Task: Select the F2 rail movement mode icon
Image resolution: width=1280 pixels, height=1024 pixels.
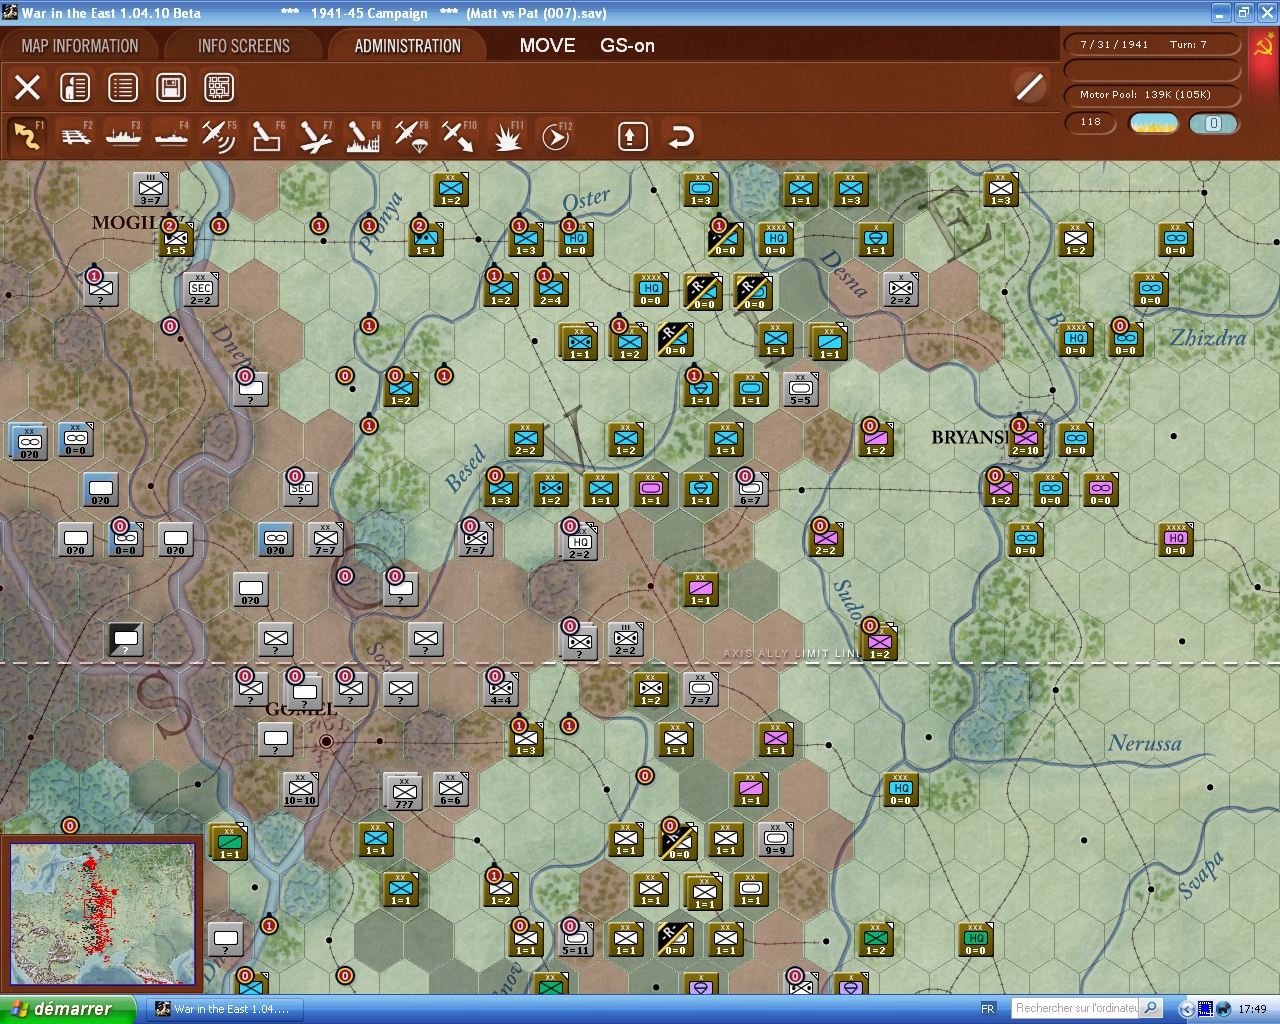Action: tap(76, 135)
